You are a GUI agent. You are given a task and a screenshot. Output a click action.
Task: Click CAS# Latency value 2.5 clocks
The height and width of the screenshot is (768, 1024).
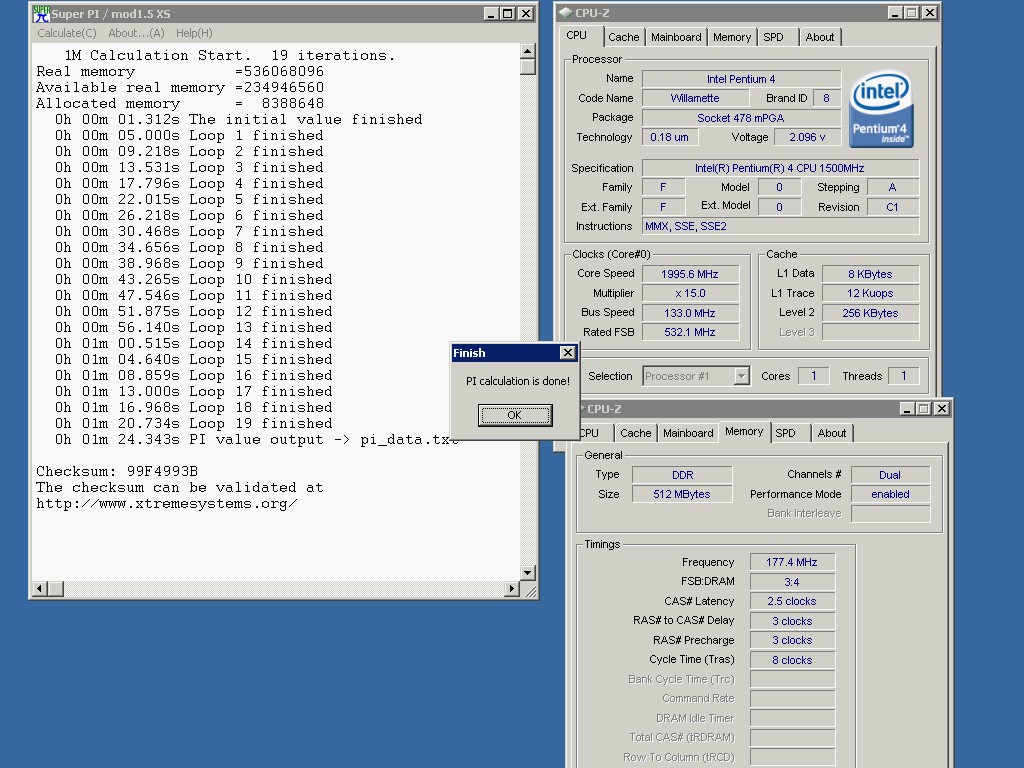[x=792, y=601]
